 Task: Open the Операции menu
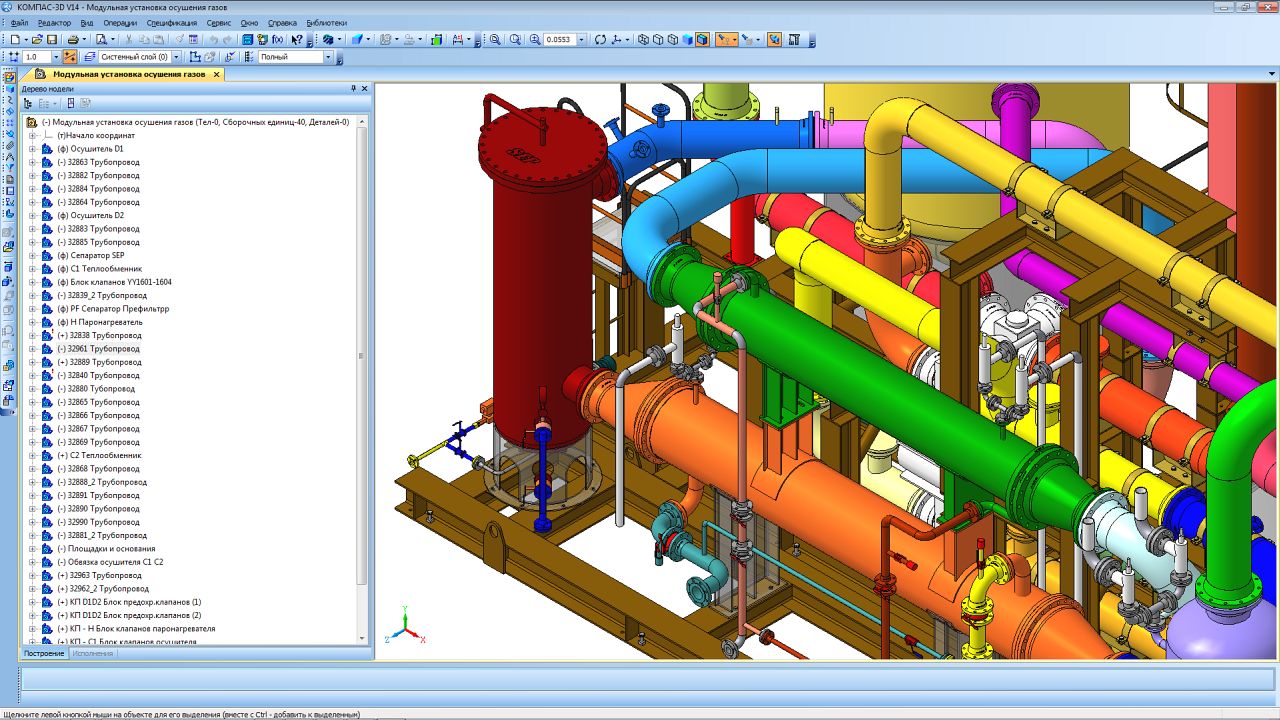tap(120, 22)
